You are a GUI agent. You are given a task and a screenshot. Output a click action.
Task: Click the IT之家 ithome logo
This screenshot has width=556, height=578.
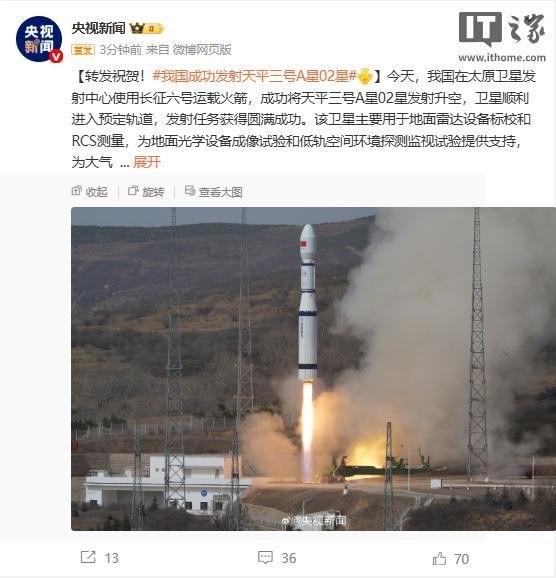[502, 37]
